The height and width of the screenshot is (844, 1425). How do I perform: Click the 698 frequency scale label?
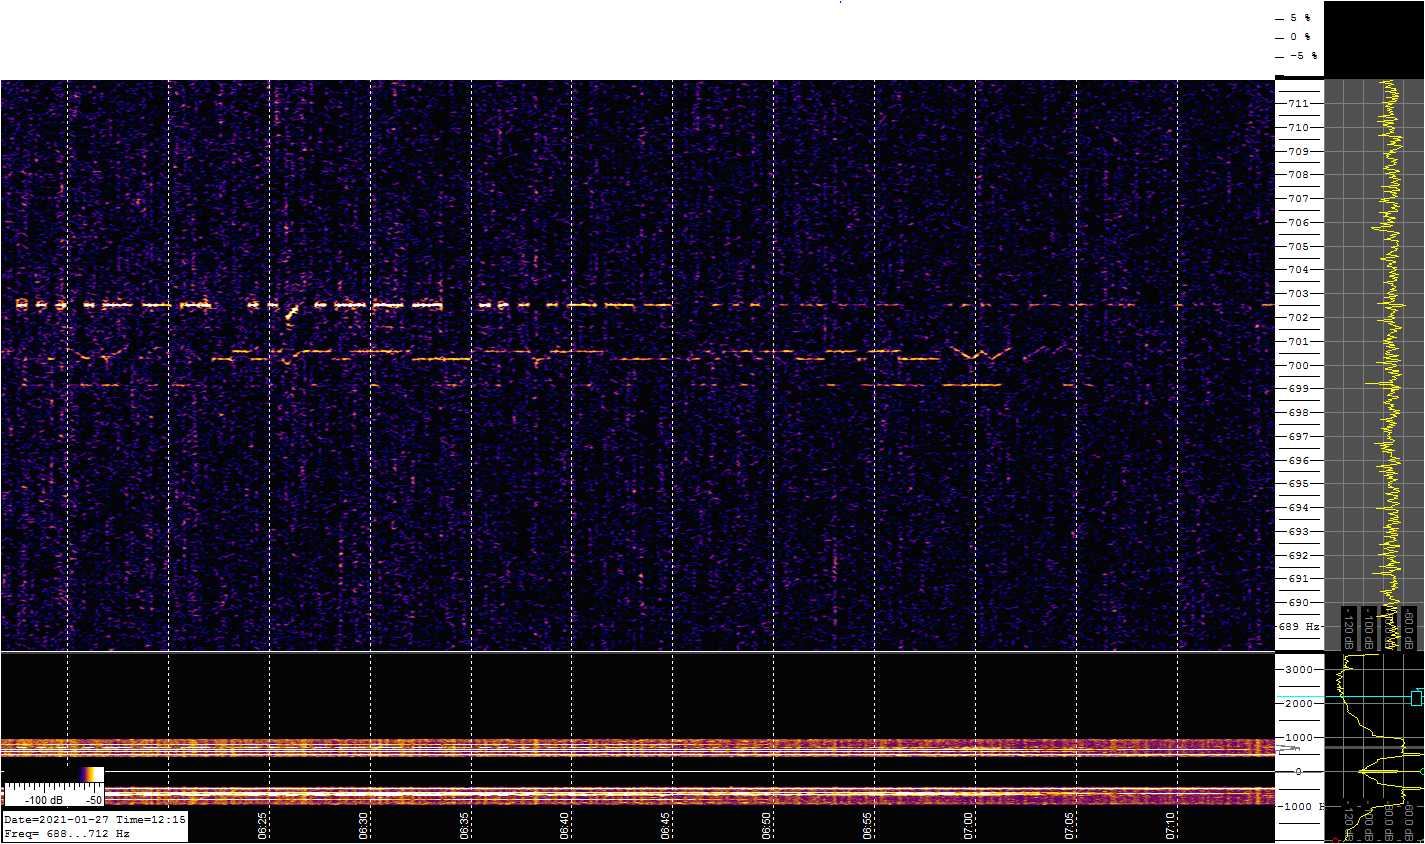pos(1299,413)
